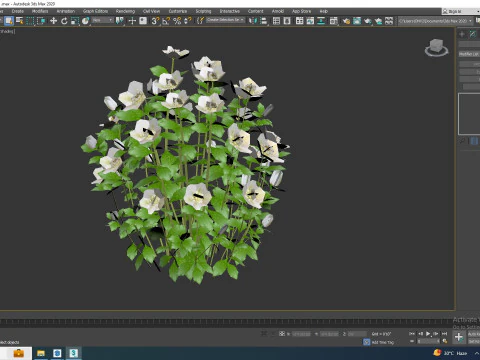Toggle Percent Snap
The width and height of the screenshot is (480, 360).
177,21
